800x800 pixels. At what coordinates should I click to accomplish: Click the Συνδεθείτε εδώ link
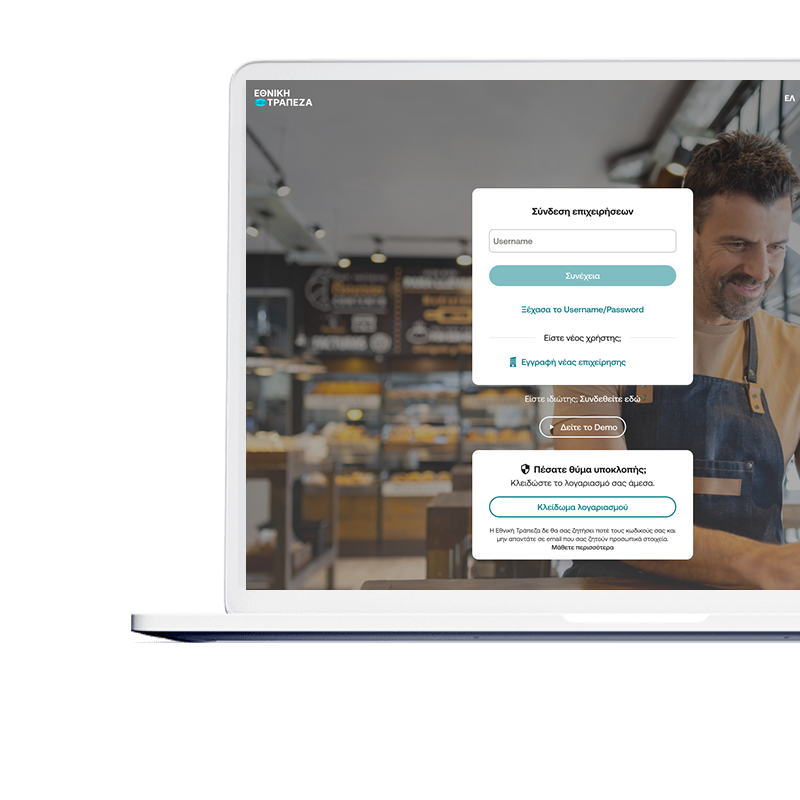(x=610, y=399)
